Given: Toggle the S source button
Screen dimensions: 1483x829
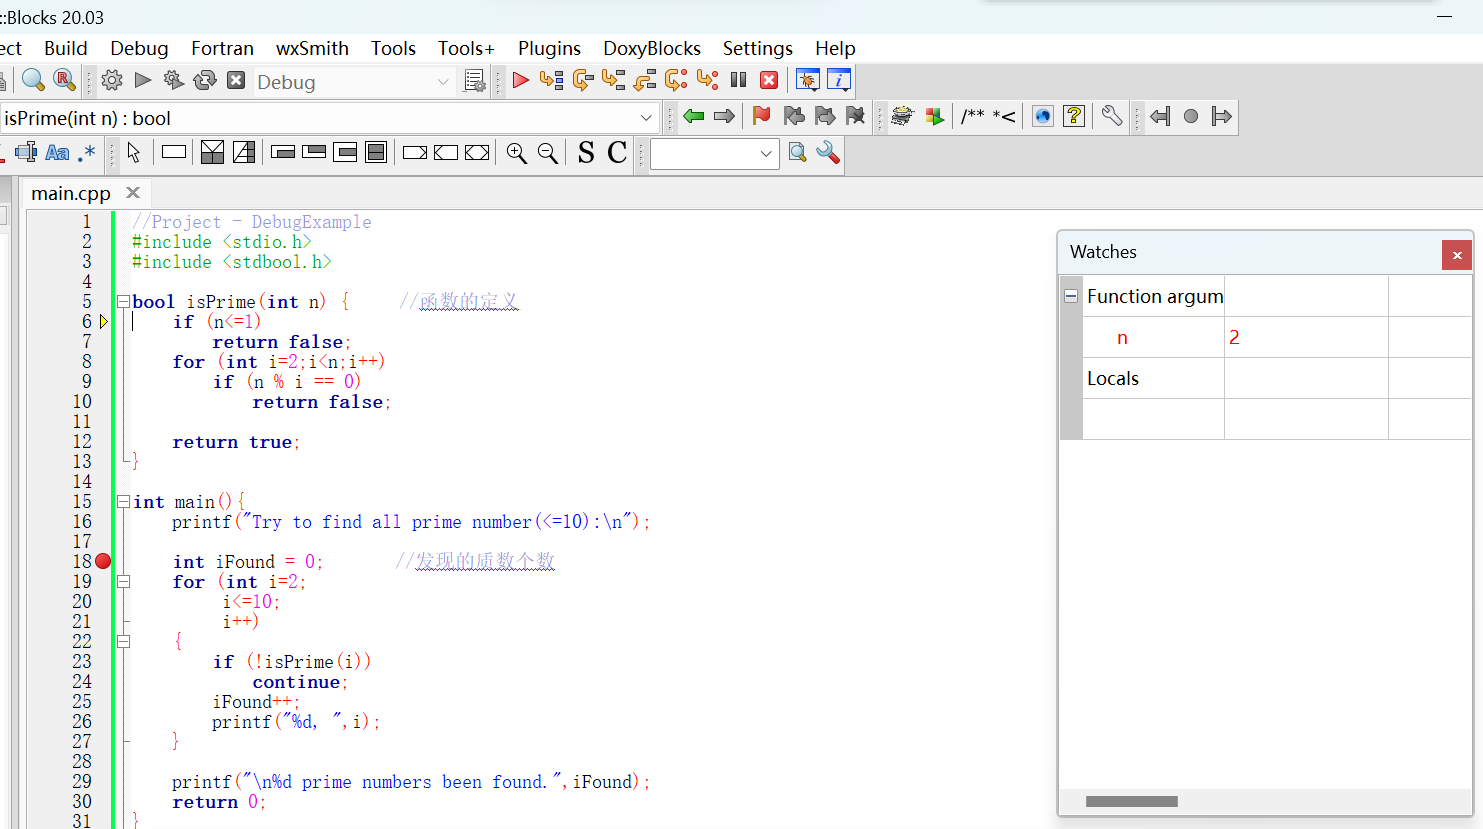Looking at the screenshot, I should click(586, 152).
